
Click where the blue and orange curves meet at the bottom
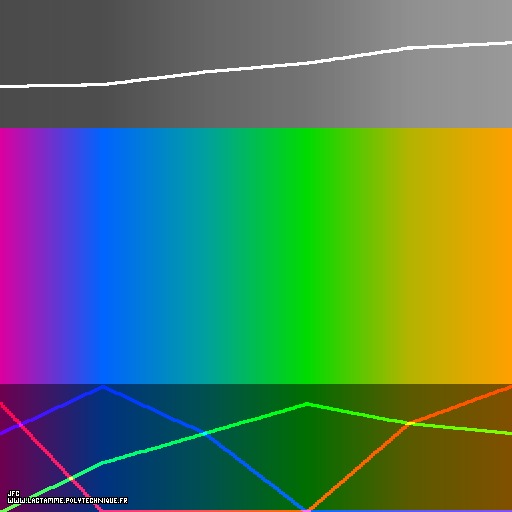click(x=307, y=509)
